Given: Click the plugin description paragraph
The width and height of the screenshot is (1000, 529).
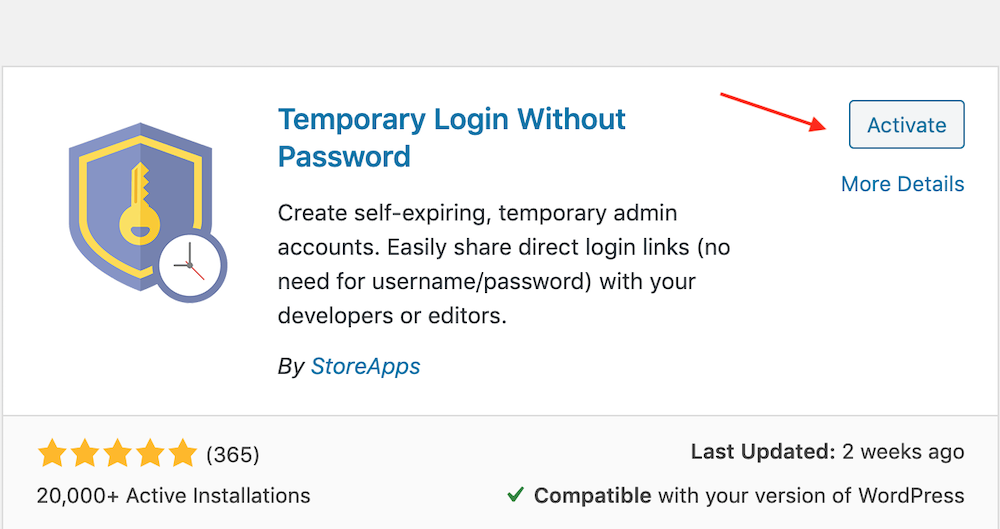Looking at the screenshot, I should [504, 264].
